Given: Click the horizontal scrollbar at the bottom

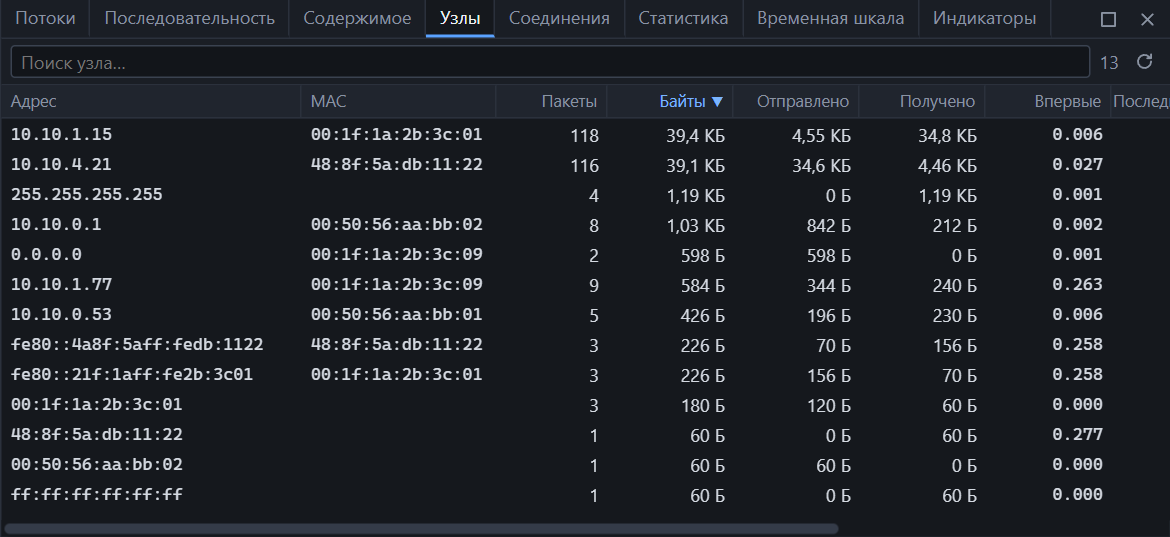Looking at the screenshot, I should tap(422, 529).
